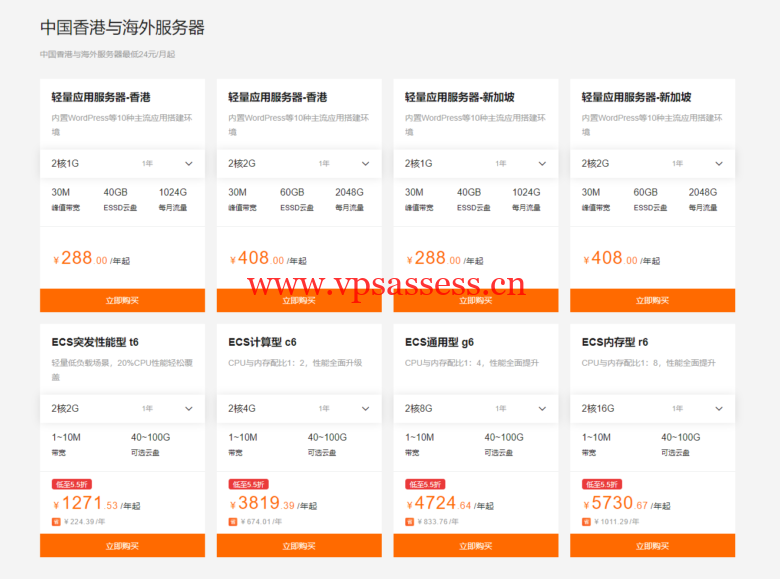
Task: Click the orange icon beside ¥674.01/年
Action: point(233,521)
